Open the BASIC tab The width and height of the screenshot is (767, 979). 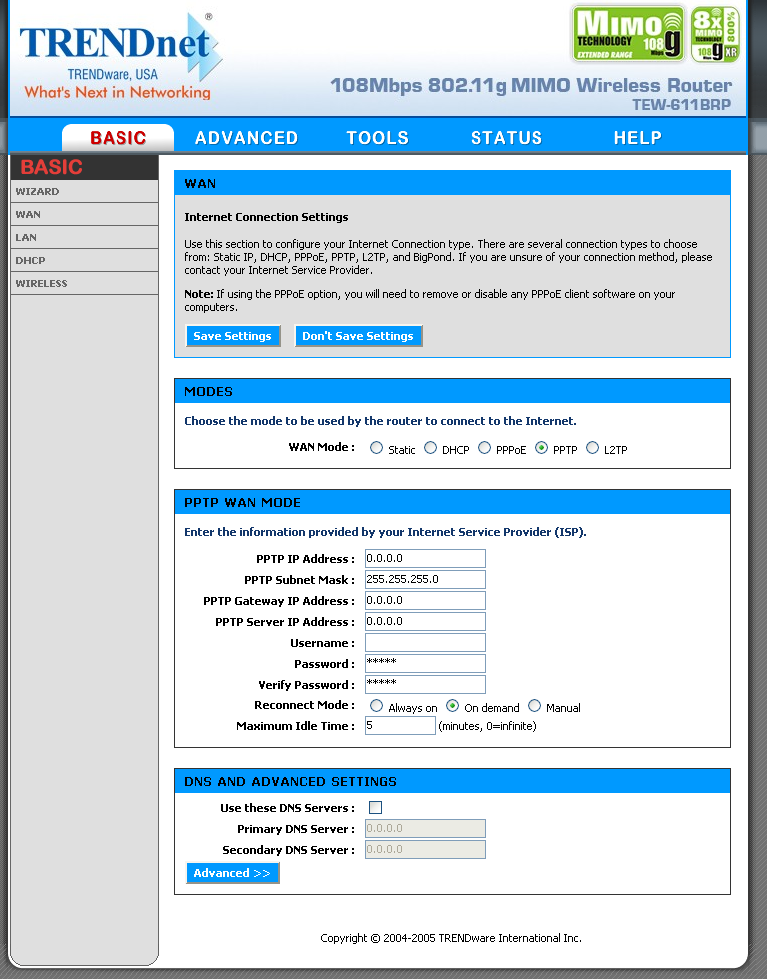(x=118, y=137)
